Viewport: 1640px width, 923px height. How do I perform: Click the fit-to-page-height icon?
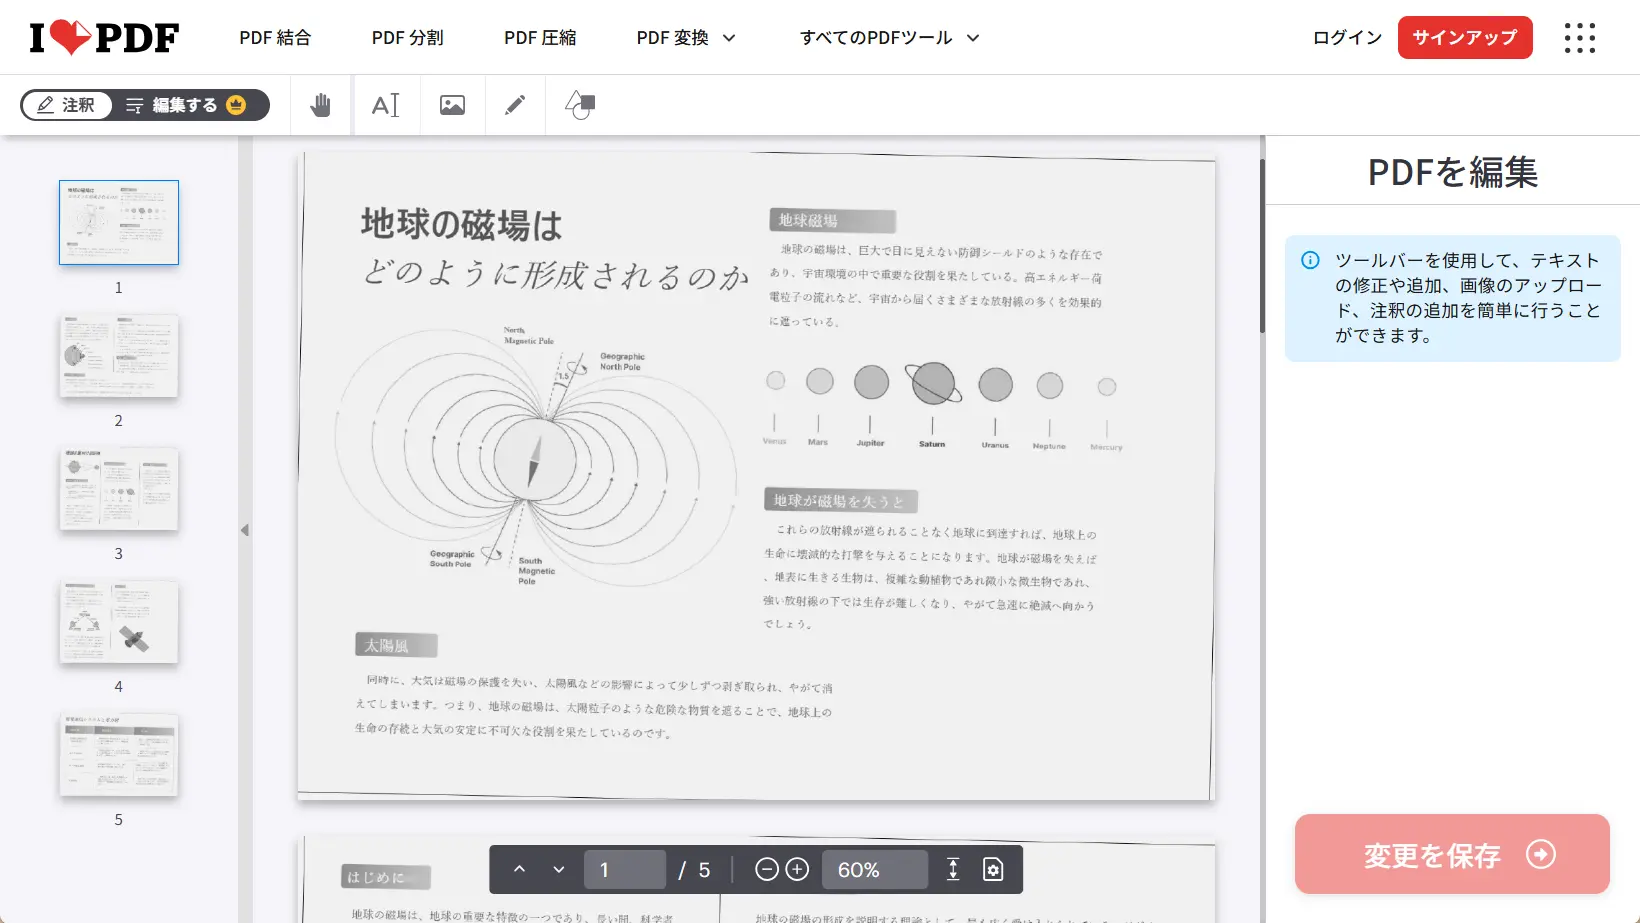[x=953, y=869]
